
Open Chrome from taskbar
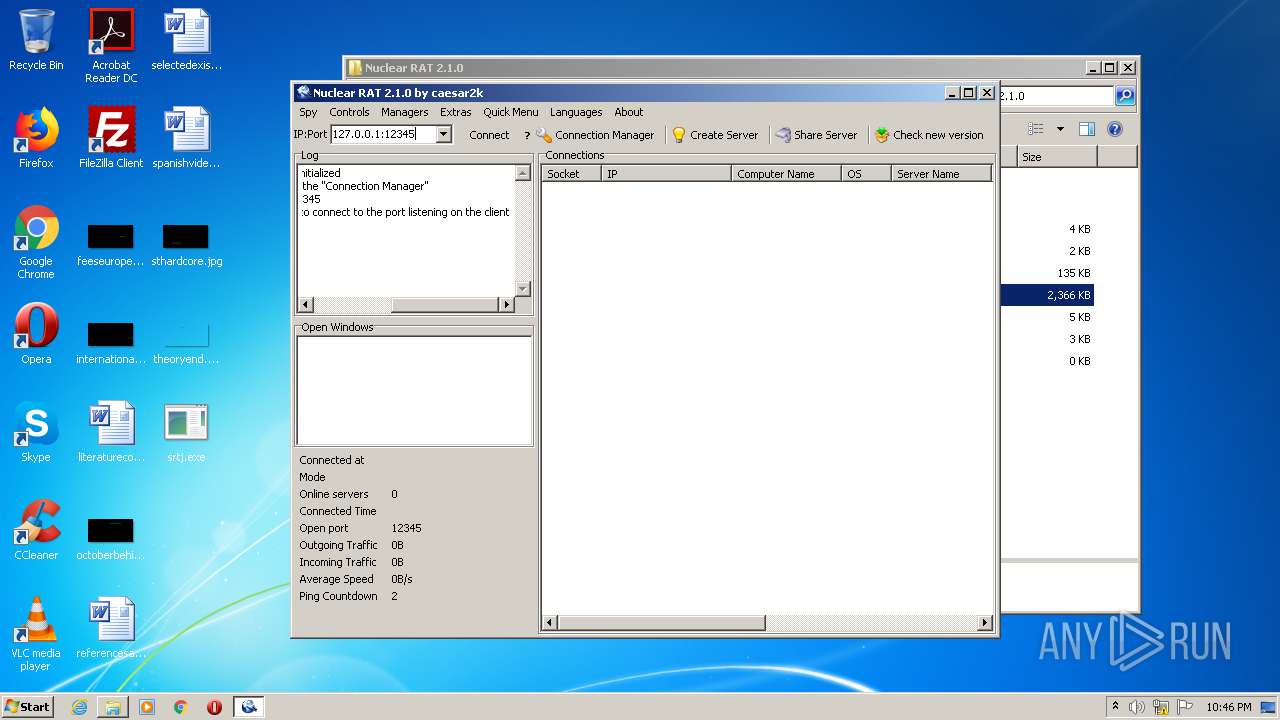coord(180,707)
